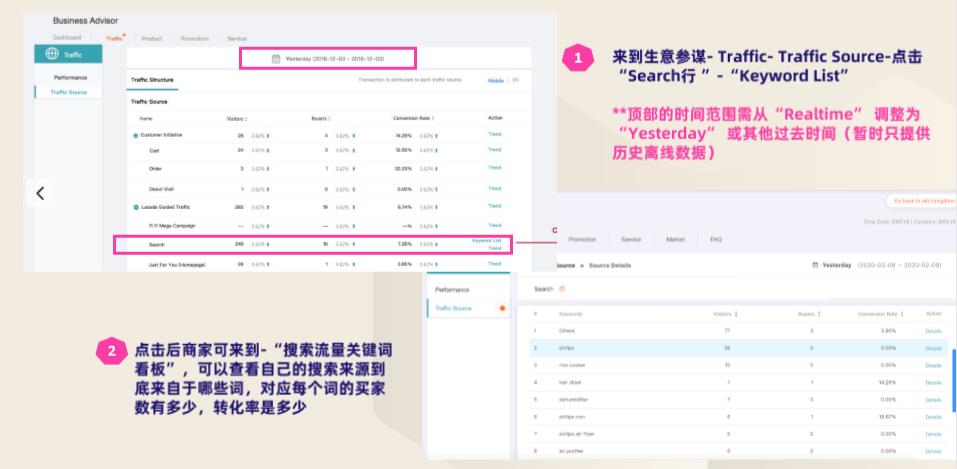Open Details for rice cooker keyword
957x469 pixels.
(x=933, y=365)
